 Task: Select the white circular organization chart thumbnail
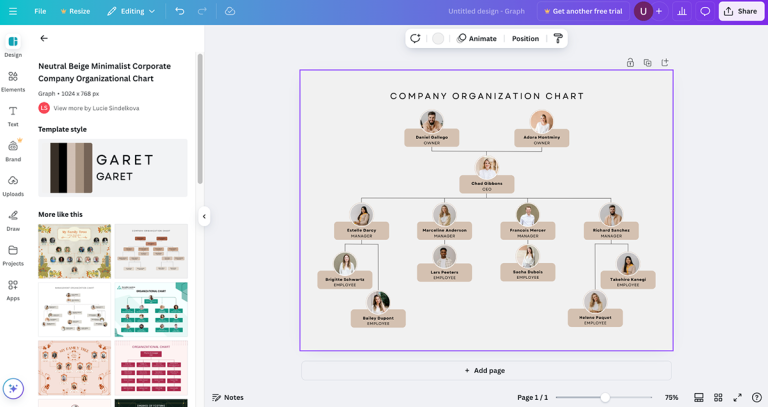point(74,310)
